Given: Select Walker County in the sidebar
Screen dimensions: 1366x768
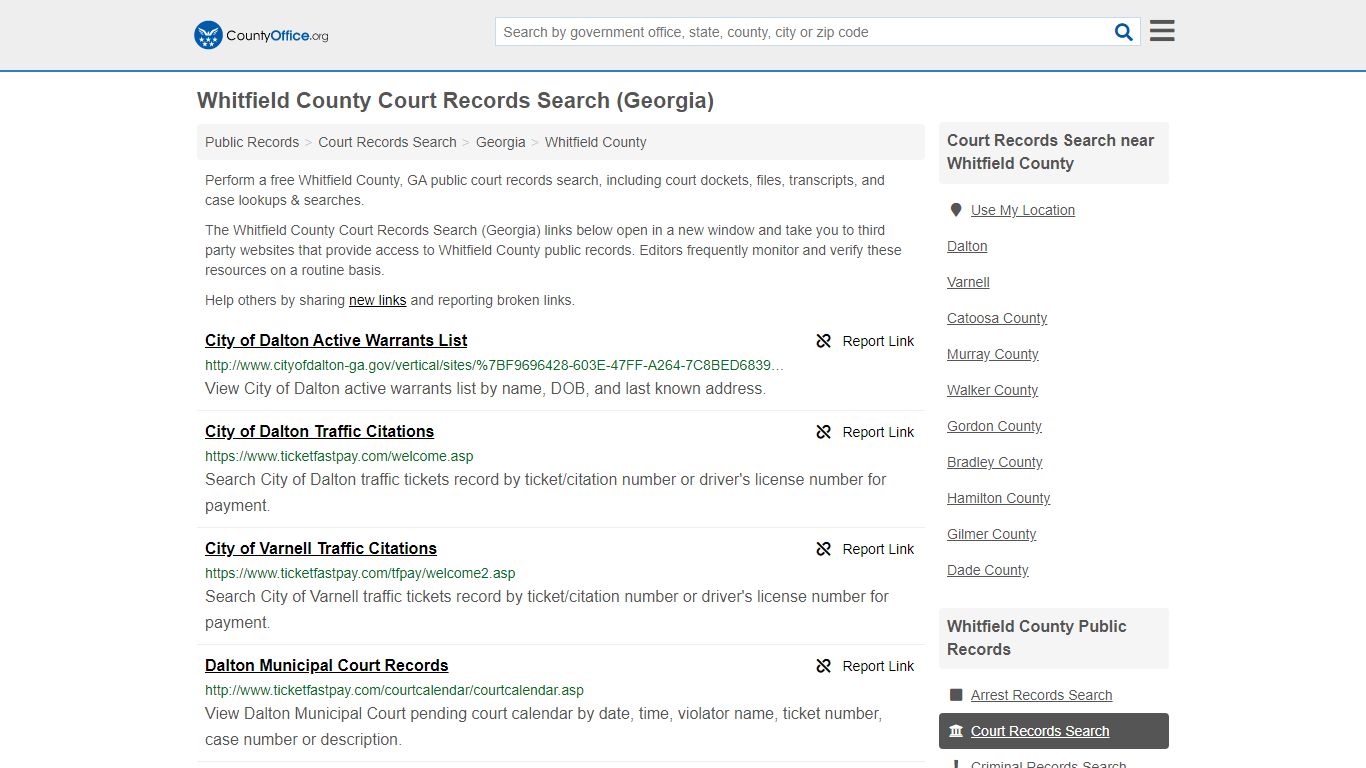Looking at the screenshot, I should pyautogui.click(x=992, y=390).
